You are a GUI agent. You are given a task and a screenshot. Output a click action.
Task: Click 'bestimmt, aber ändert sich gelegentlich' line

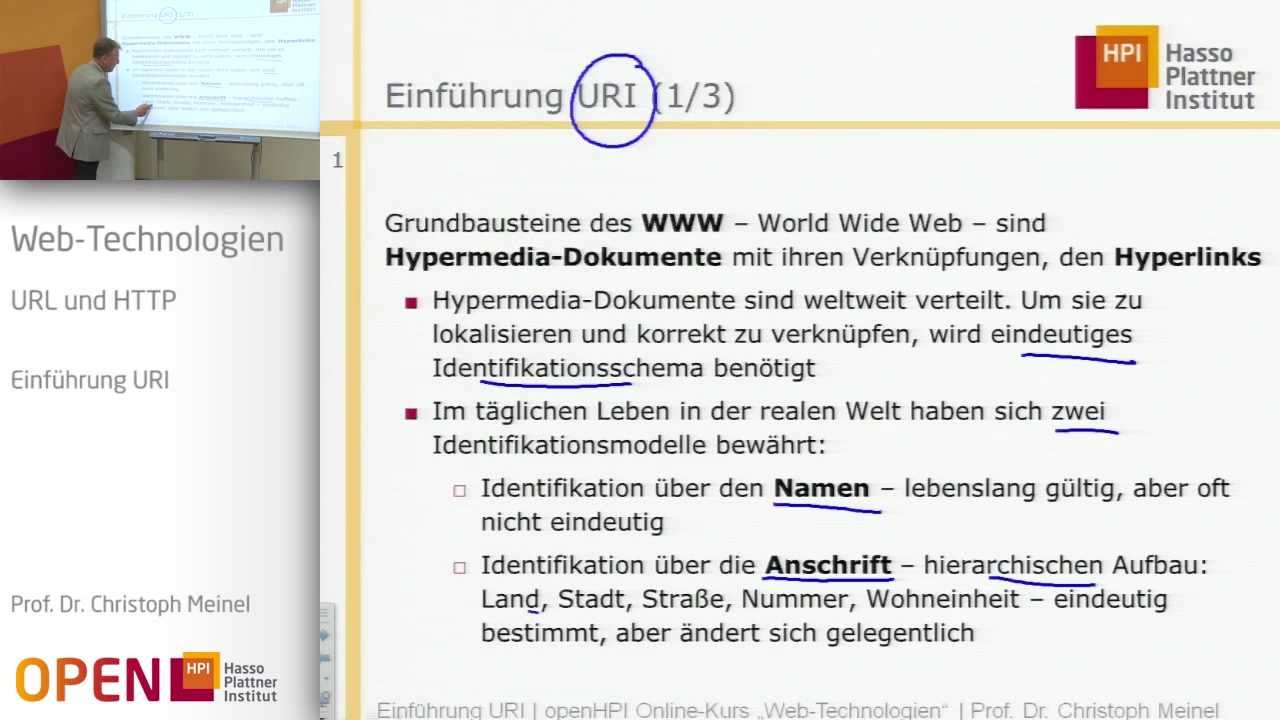[727, 633]
